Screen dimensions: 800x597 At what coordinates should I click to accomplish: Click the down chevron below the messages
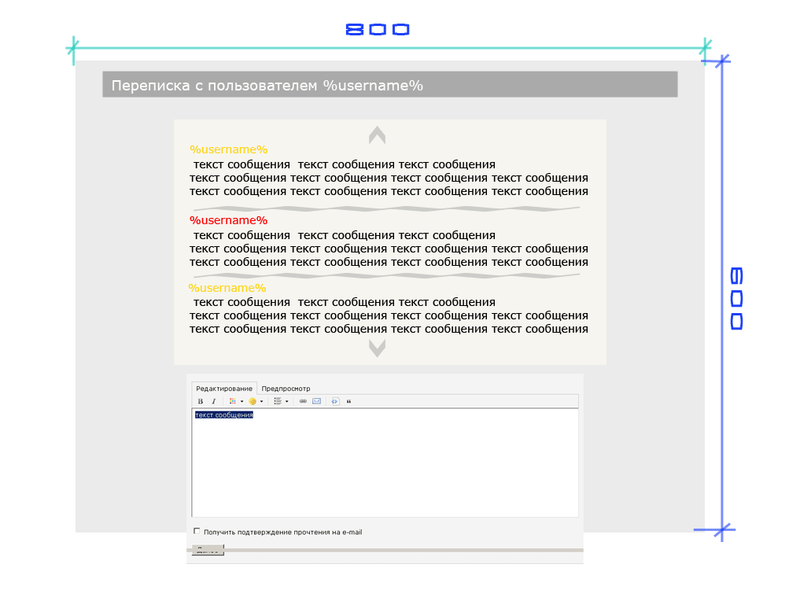coord(377,349)
